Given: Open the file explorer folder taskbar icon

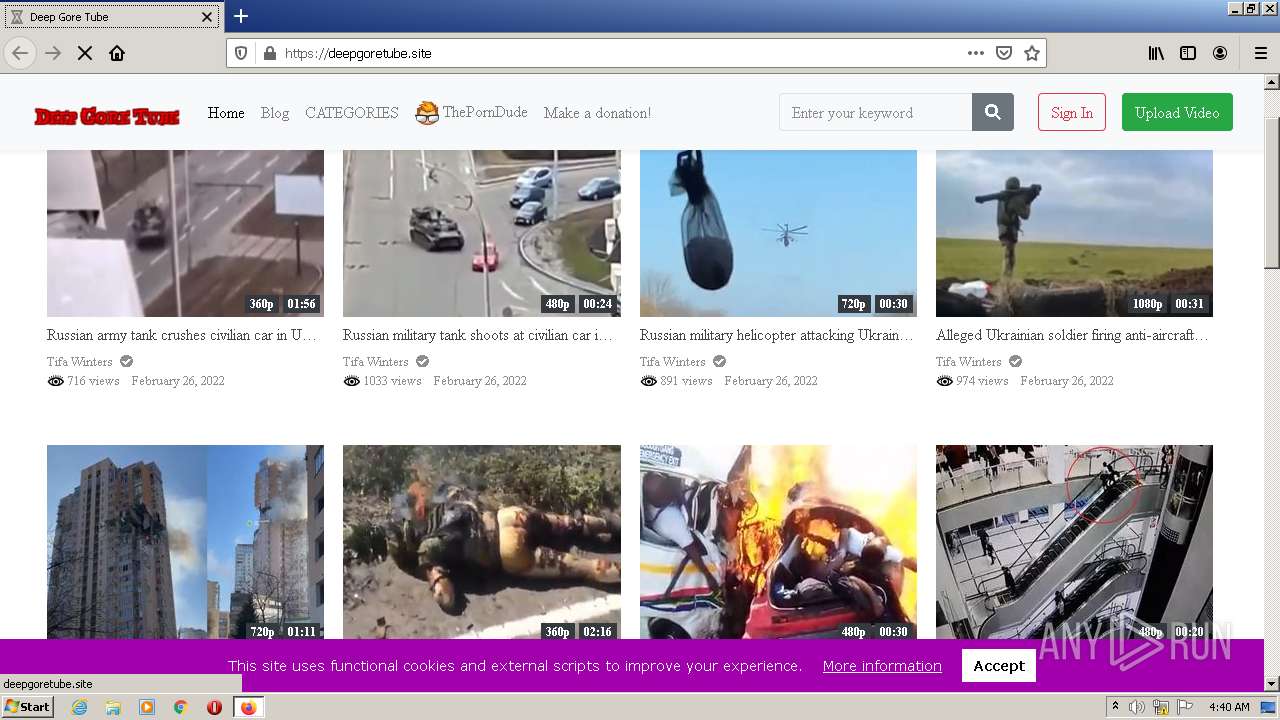Looking at the screenshot, I should click(x=113, y=707).
